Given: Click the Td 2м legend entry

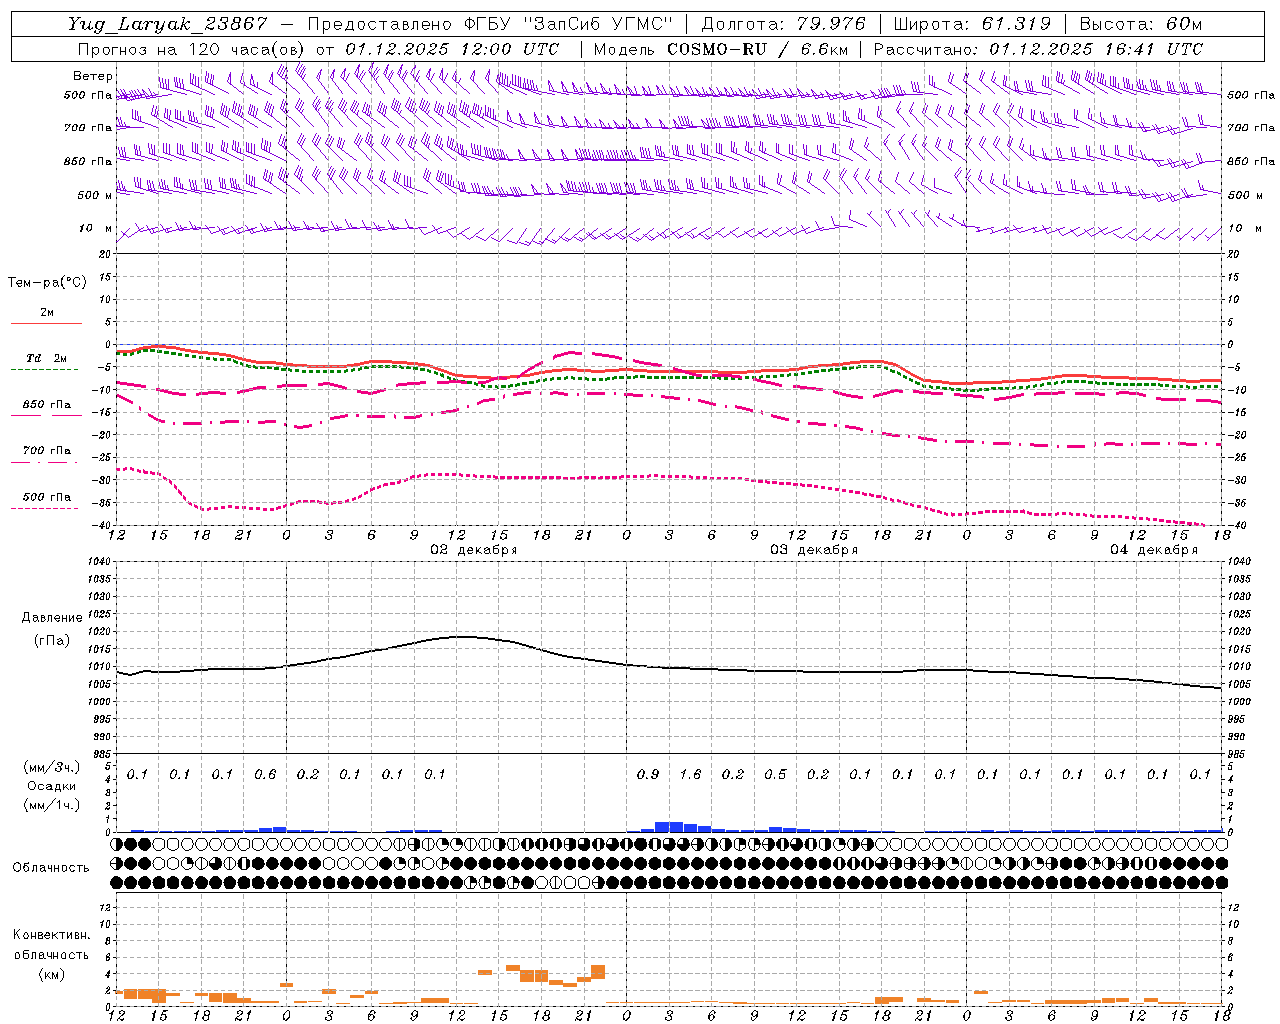Looking at the screenshot, I should pos(47,358).
